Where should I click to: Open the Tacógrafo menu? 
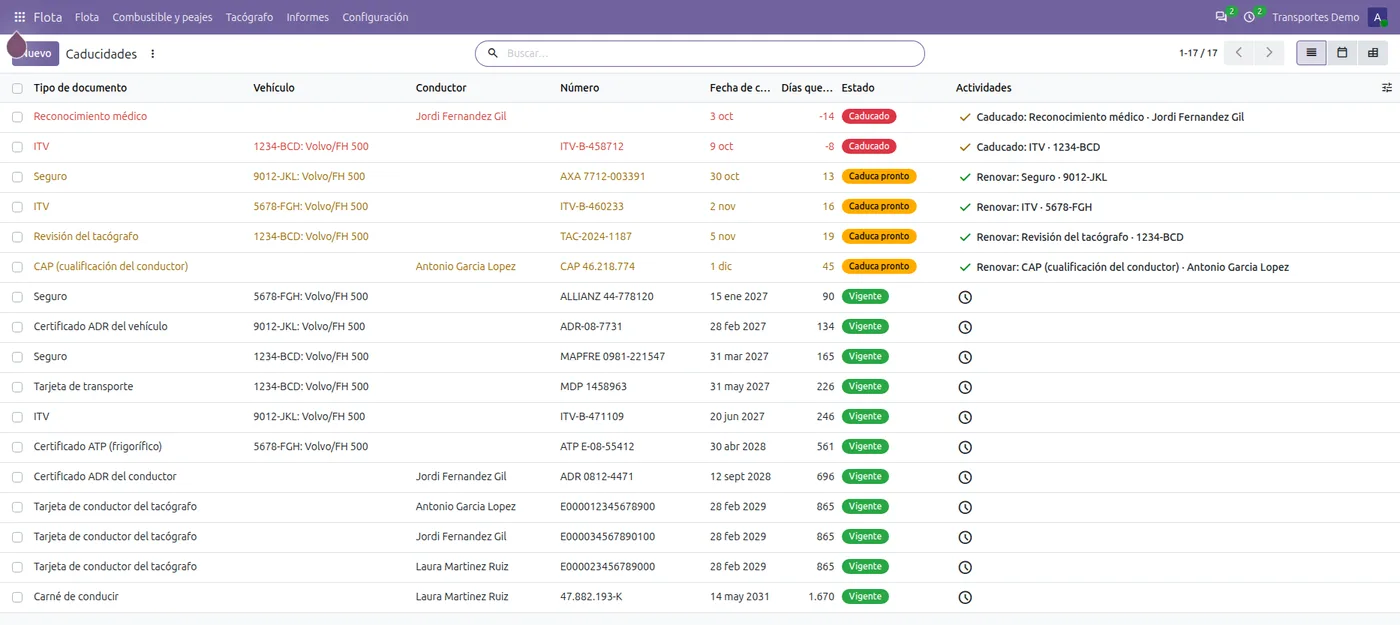[249, 17]
